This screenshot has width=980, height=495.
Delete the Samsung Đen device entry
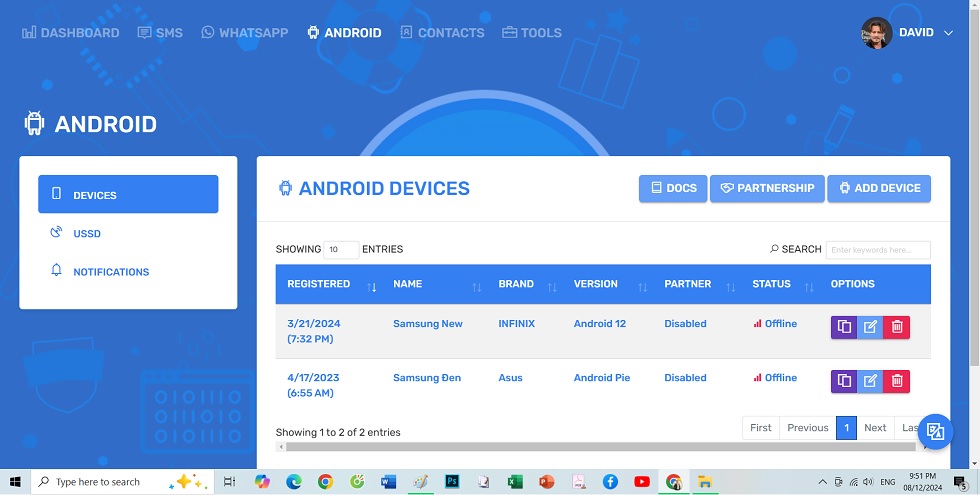click(x=897, y=381)
